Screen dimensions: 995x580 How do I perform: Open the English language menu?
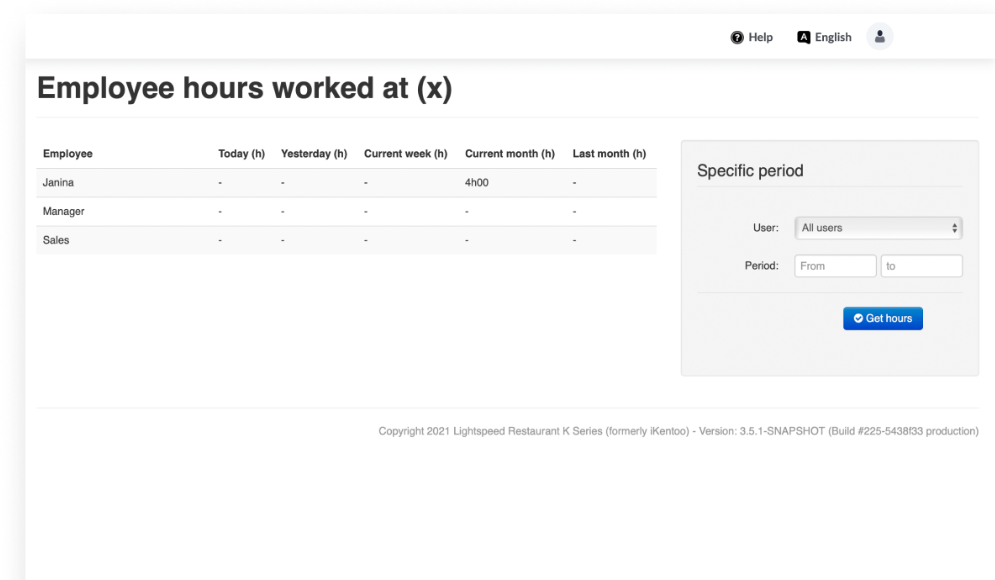[833, 38]
